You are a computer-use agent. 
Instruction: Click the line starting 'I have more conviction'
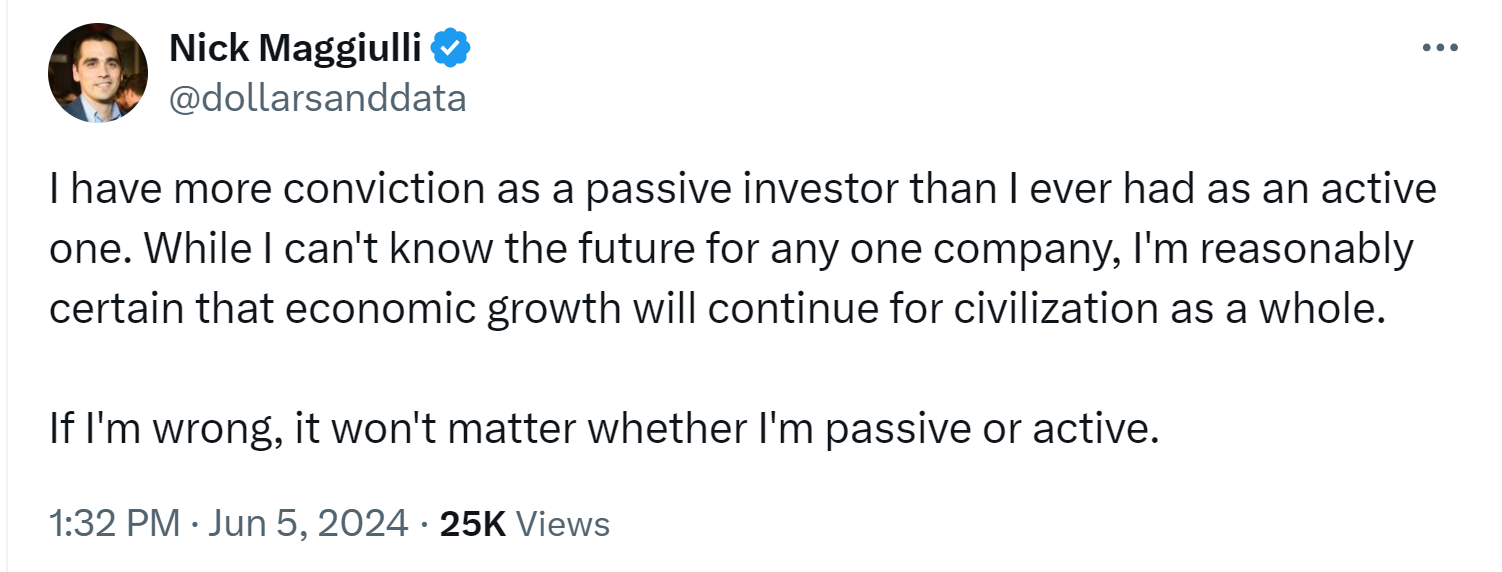[743, 190]
